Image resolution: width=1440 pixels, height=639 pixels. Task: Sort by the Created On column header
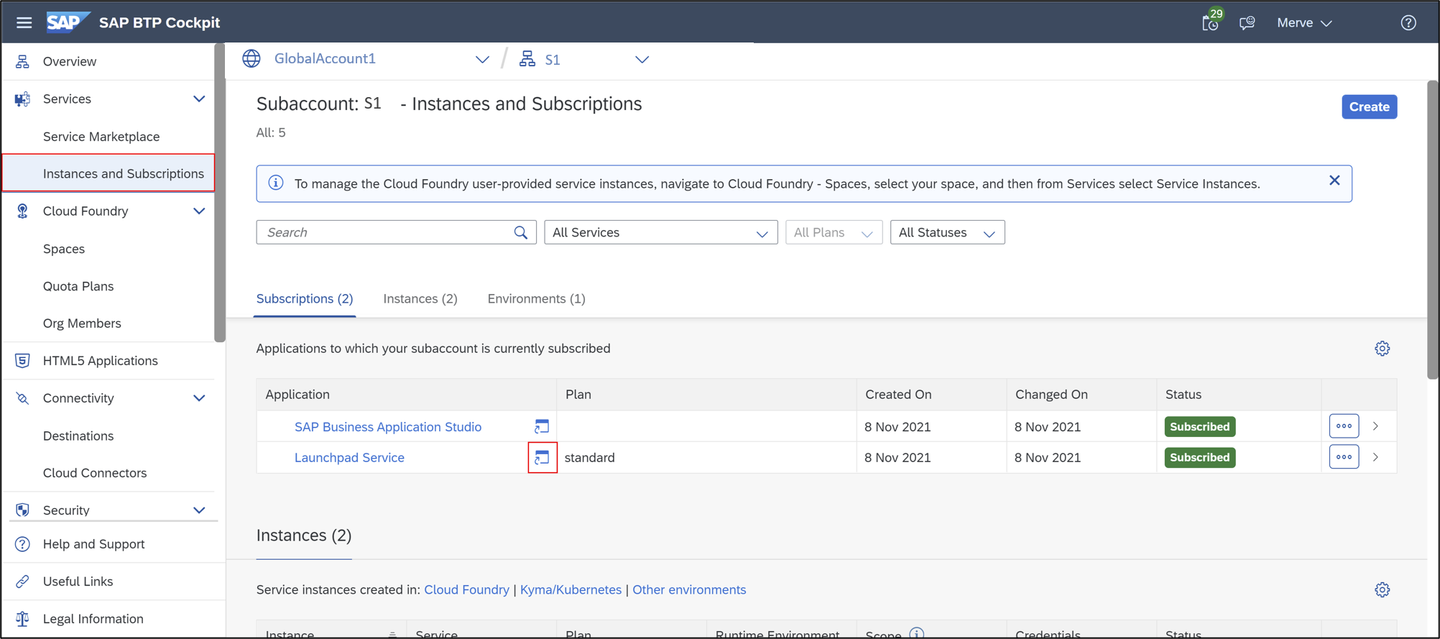(932, 395)
